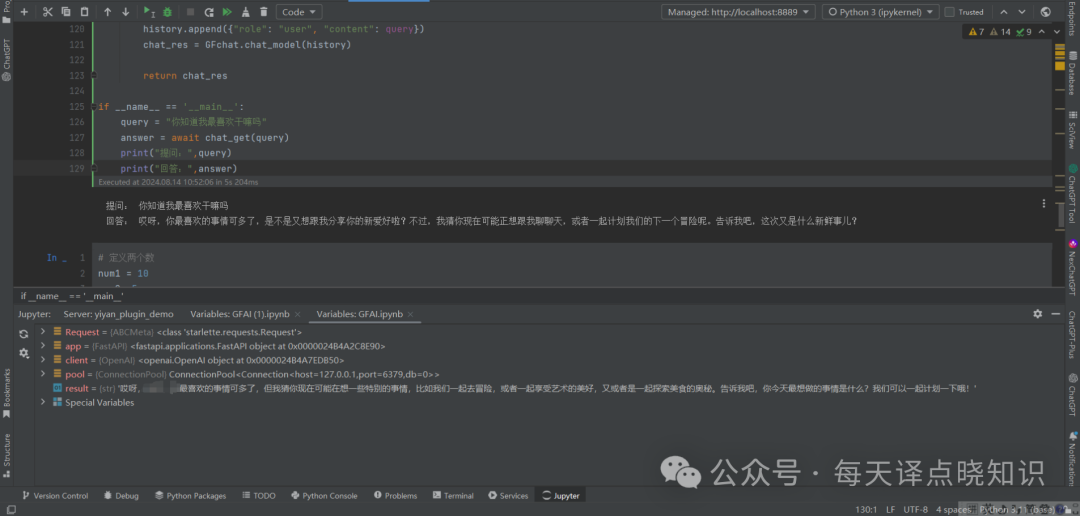This screenshot has width=1080, height=516.
Task: Open Python Packages tool window
Action: pyautogui.click(x=191, y=495)
